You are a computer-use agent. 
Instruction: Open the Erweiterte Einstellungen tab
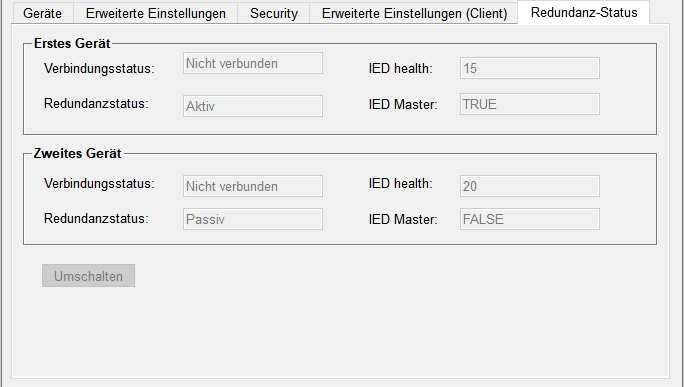[156, 13]
